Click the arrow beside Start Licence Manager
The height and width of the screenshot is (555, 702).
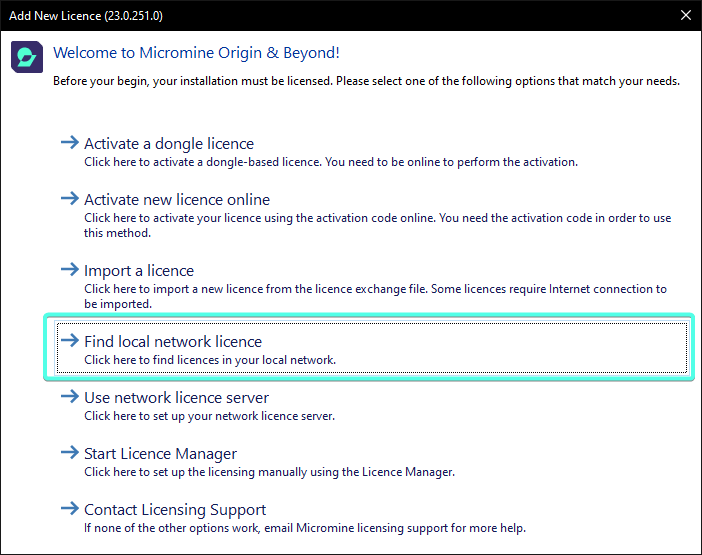(x=69, y=453)
